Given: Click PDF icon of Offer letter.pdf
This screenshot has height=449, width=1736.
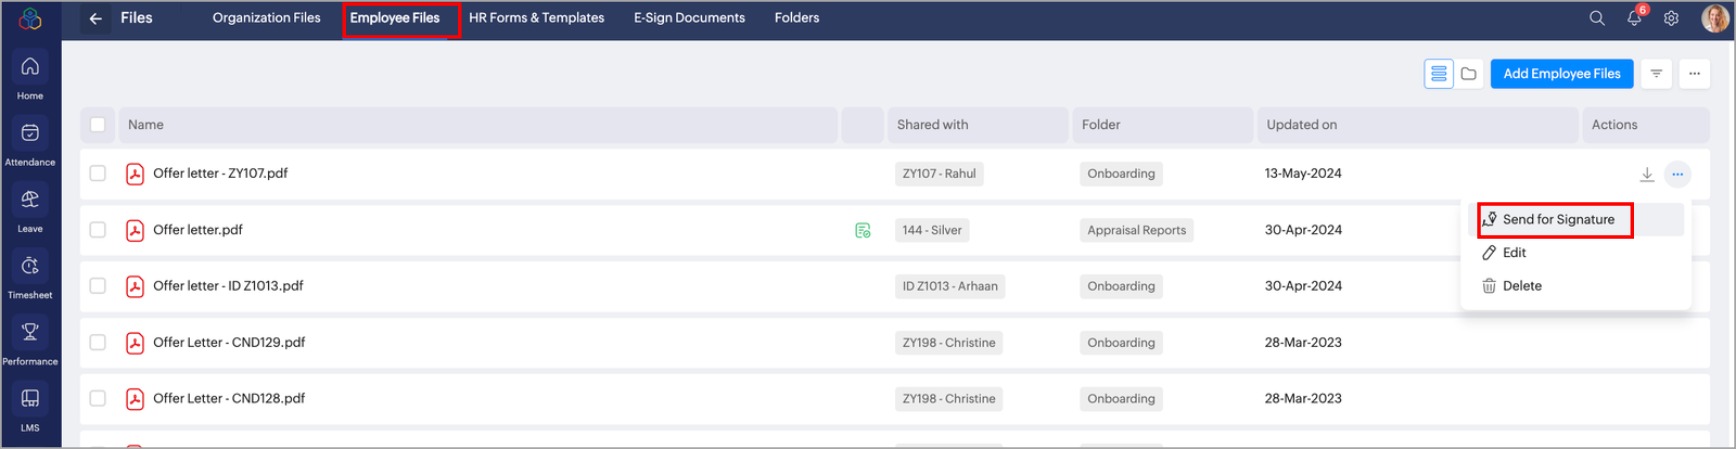Looking at the screenshot, I should [x=135, y=230].
